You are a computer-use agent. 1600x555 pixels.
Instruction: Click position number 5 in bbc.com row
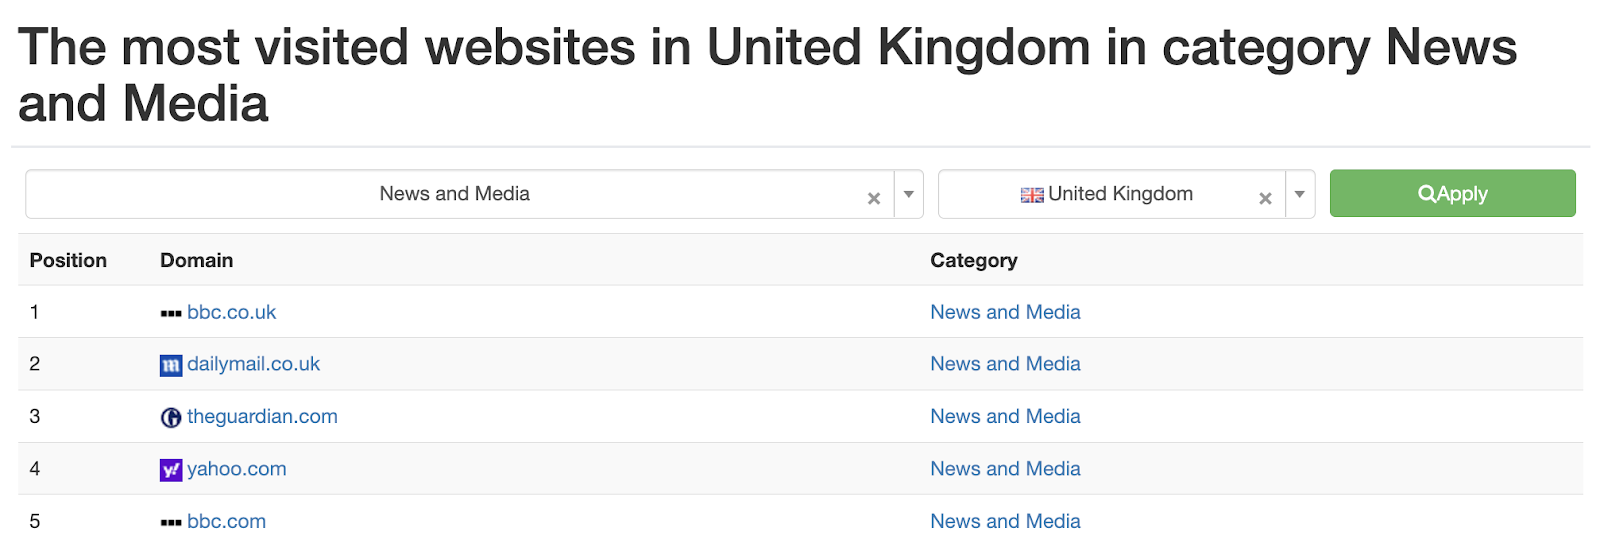click(35, 521)
